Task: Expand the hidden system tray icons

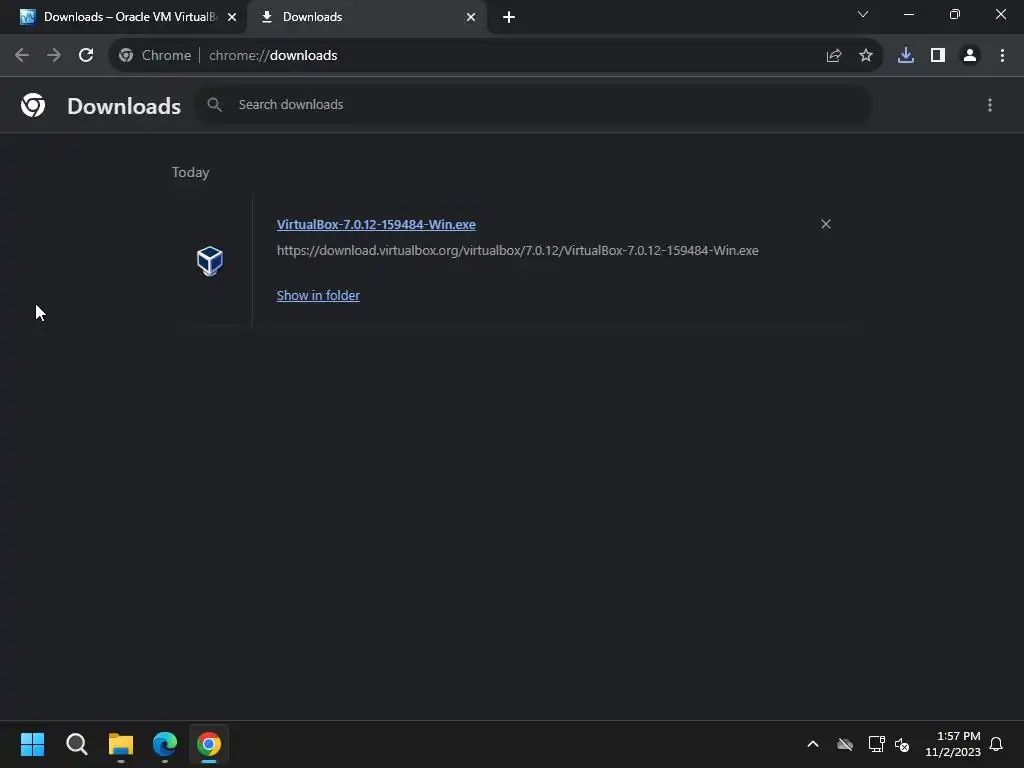Action: [x=813, y=744]
